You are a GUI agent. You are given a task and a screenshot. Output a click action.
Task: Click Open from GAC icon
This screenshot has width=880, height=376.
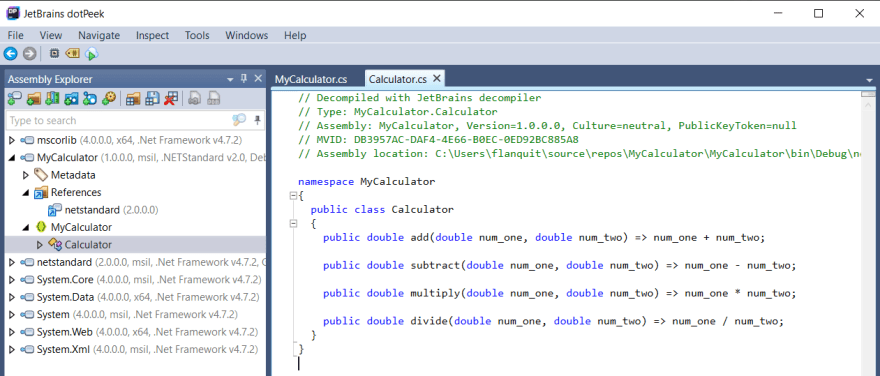point(52,99)
